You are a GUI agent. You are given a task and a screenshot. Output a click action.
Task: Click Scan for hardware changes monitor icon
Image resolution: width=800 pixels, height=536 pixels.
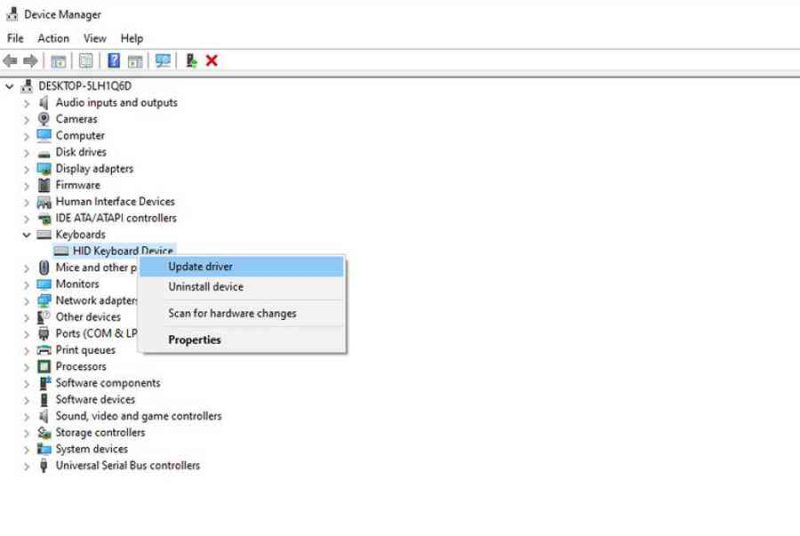[x=163, y=61]
